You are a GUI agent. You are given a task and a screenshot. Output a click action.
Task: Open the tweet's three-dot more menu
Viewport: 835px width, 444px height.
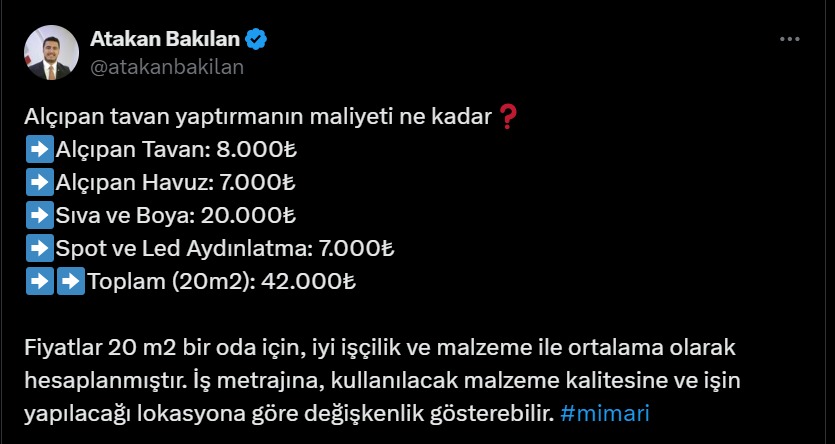click(x=789, y=39)
